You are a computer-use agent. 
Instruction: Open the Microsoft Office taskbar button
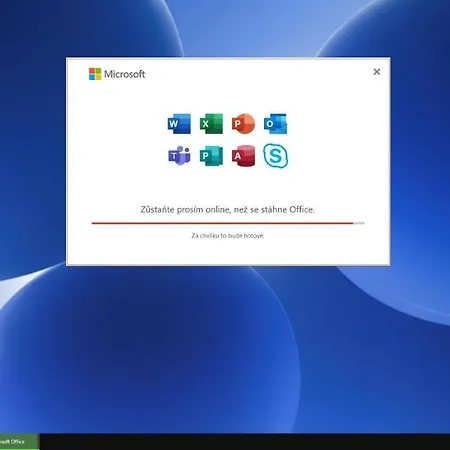click(x=19, y=442)
